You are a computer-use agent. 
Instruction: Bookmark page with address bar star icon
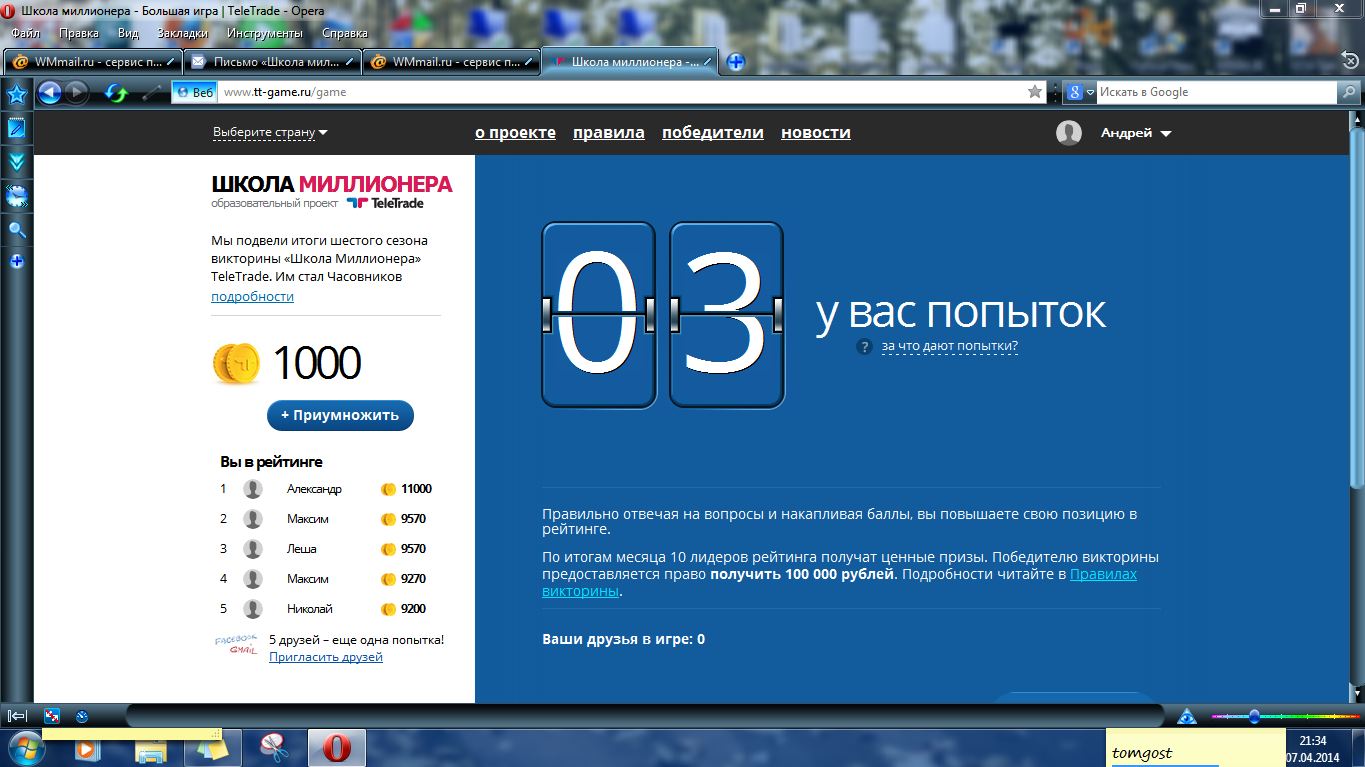1035,92
